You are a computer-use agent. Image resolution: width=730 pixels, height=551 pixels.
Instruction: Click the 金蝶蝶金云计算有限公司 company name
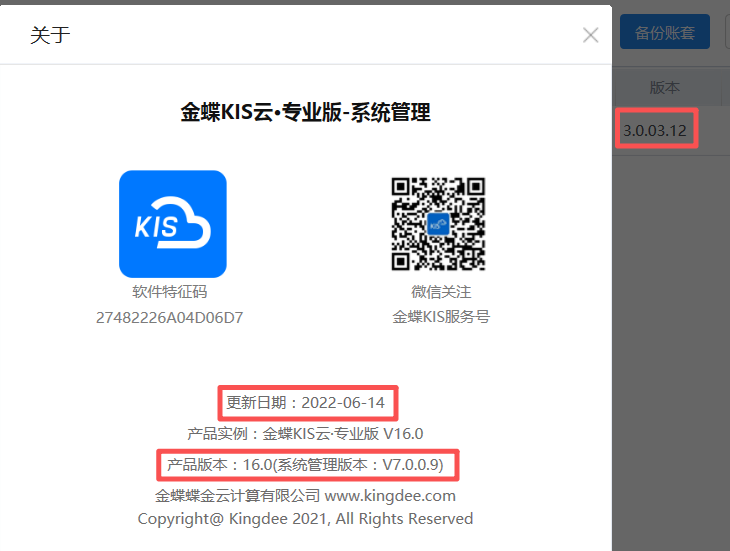tap(238, 496)
